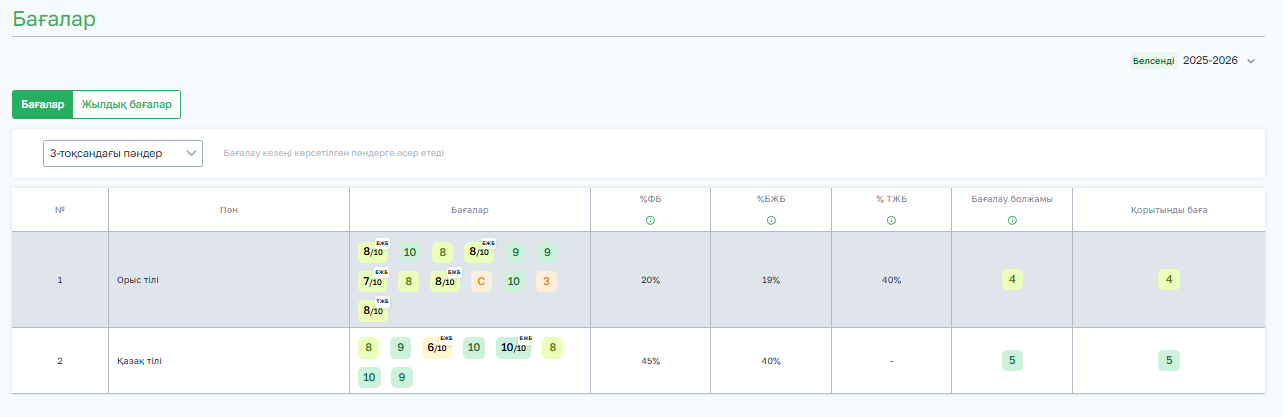Open the 10/10 БЖБ grade in Қазақ тілі
The image size is (1283, 417).
tap(514, 348)
